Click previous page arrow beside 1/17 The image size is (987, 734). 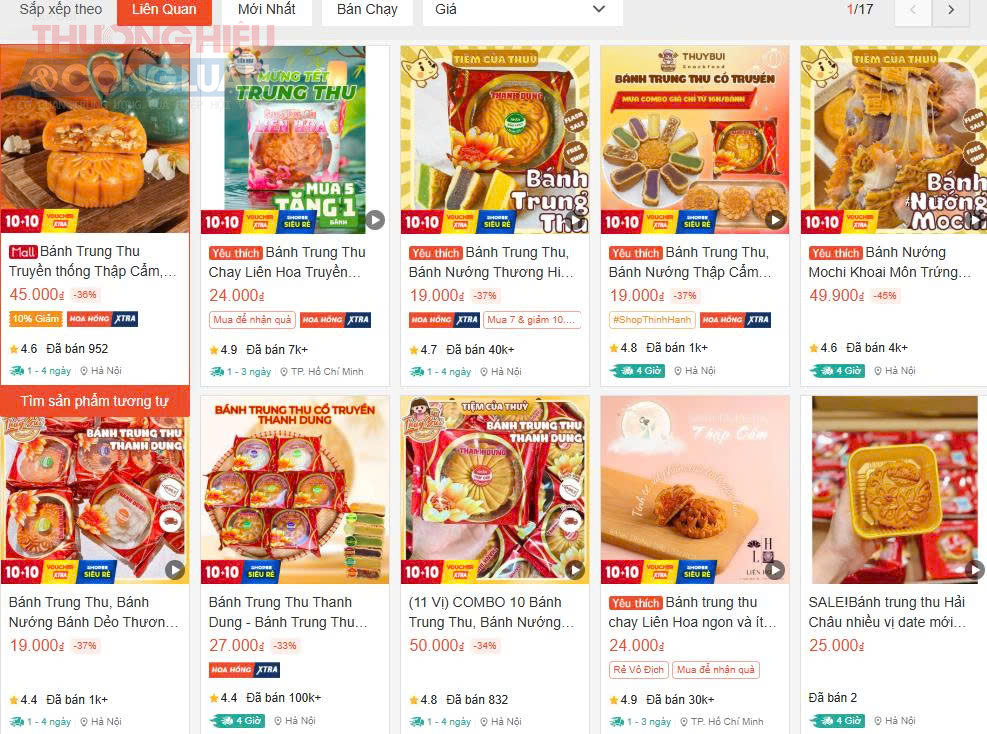click(913, 10)
